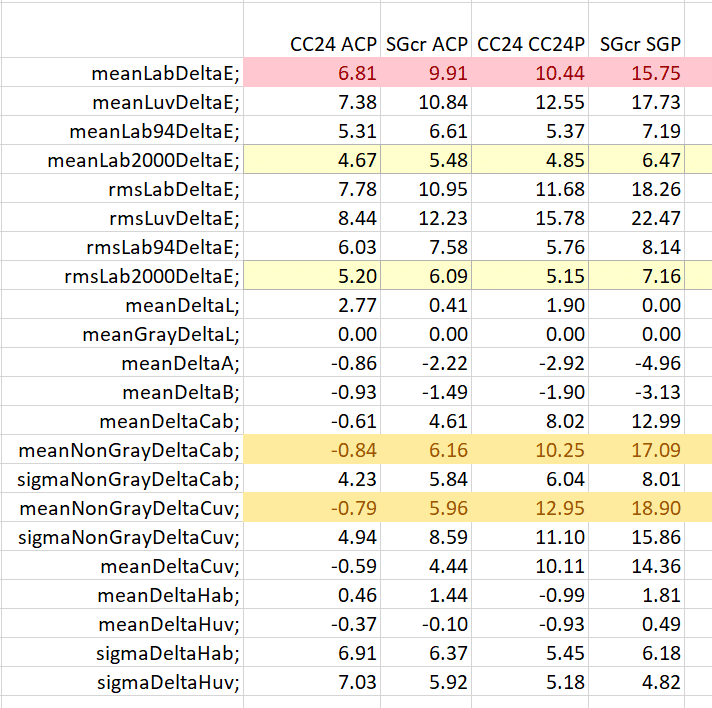This screenshot has height=708, width=712.
Task: Click the cell showing 22.47
Action: [x=636, y=218]
